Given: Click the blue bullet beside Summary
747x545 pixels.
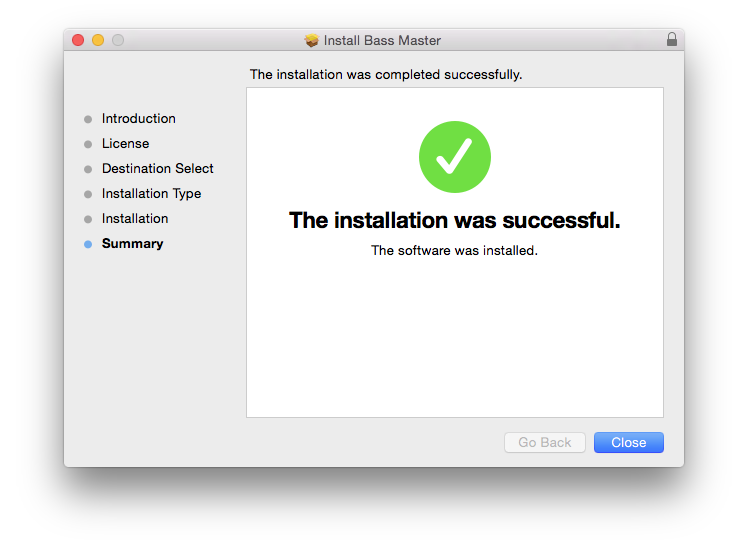Looking at the screenshot, I should (88, 244).
